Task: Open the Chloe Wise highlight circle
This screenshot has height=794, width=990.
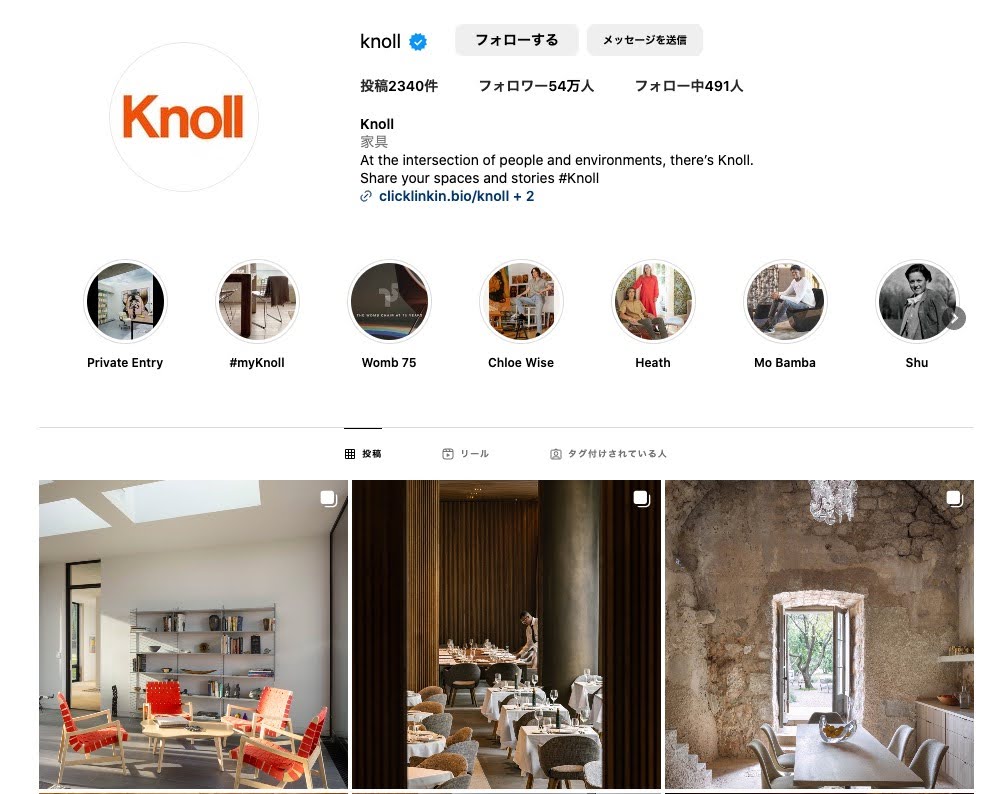Action: [x=521, y=302]
